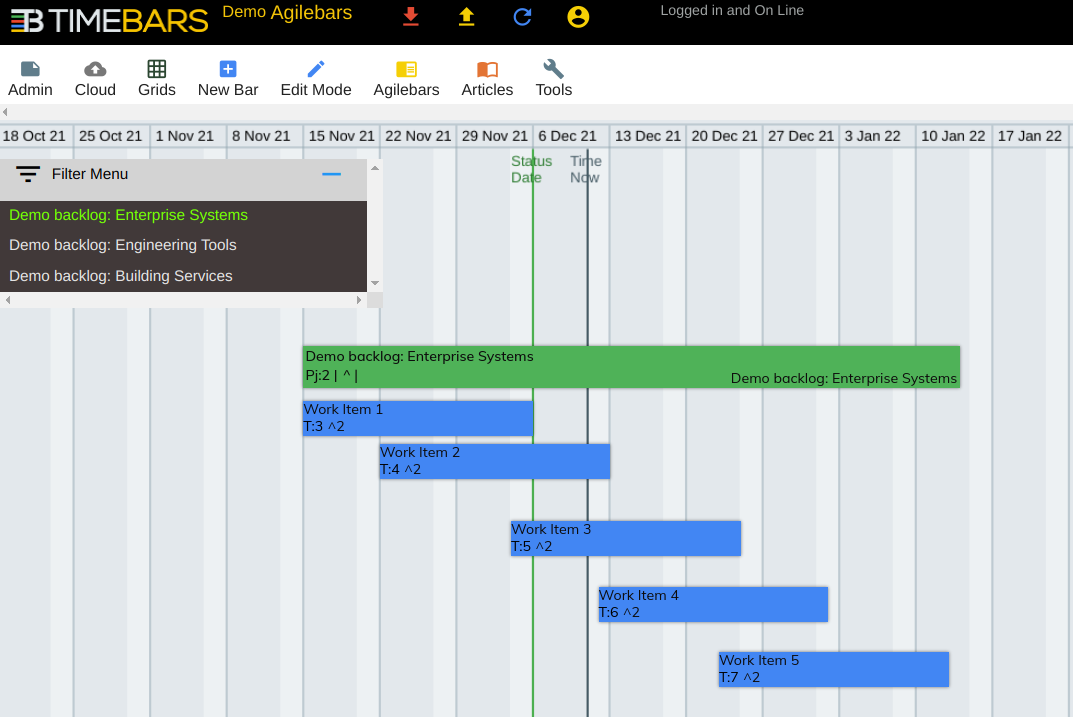Open the Cloud toolbar item
Screen dimensions: 1073x717
point(95,78)
